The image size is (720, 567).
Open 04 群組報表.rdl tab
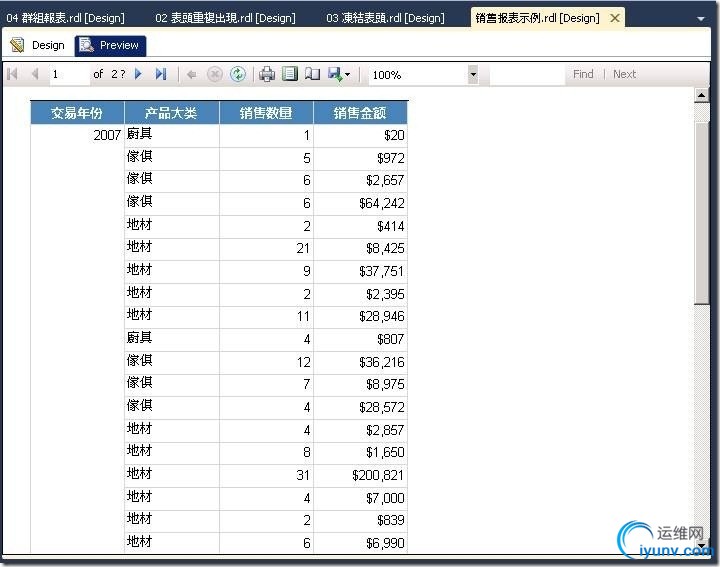tap(65, 18)
